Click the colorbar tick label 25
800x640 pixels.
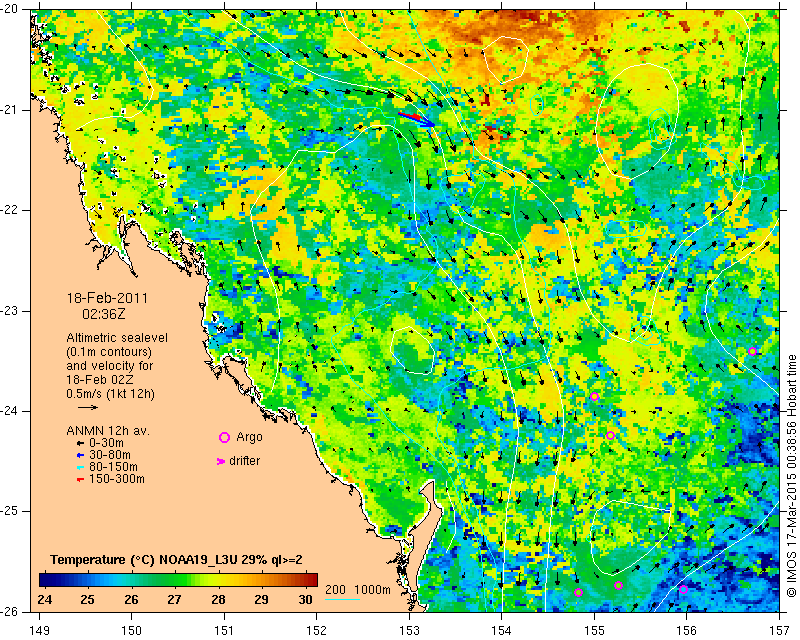tap(88, 600)
